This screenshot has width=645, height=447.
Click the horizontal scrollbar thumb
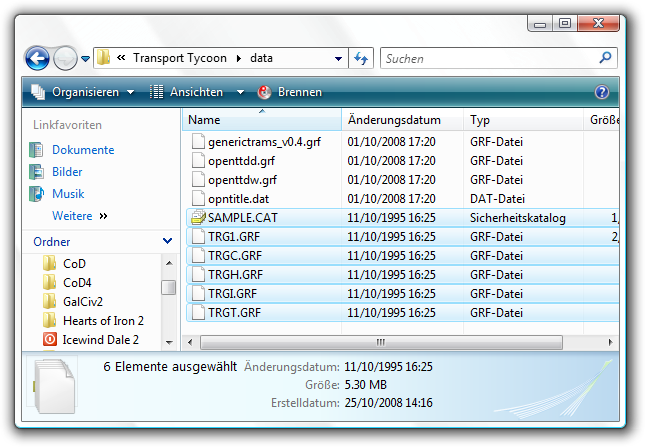pos(381,342)
